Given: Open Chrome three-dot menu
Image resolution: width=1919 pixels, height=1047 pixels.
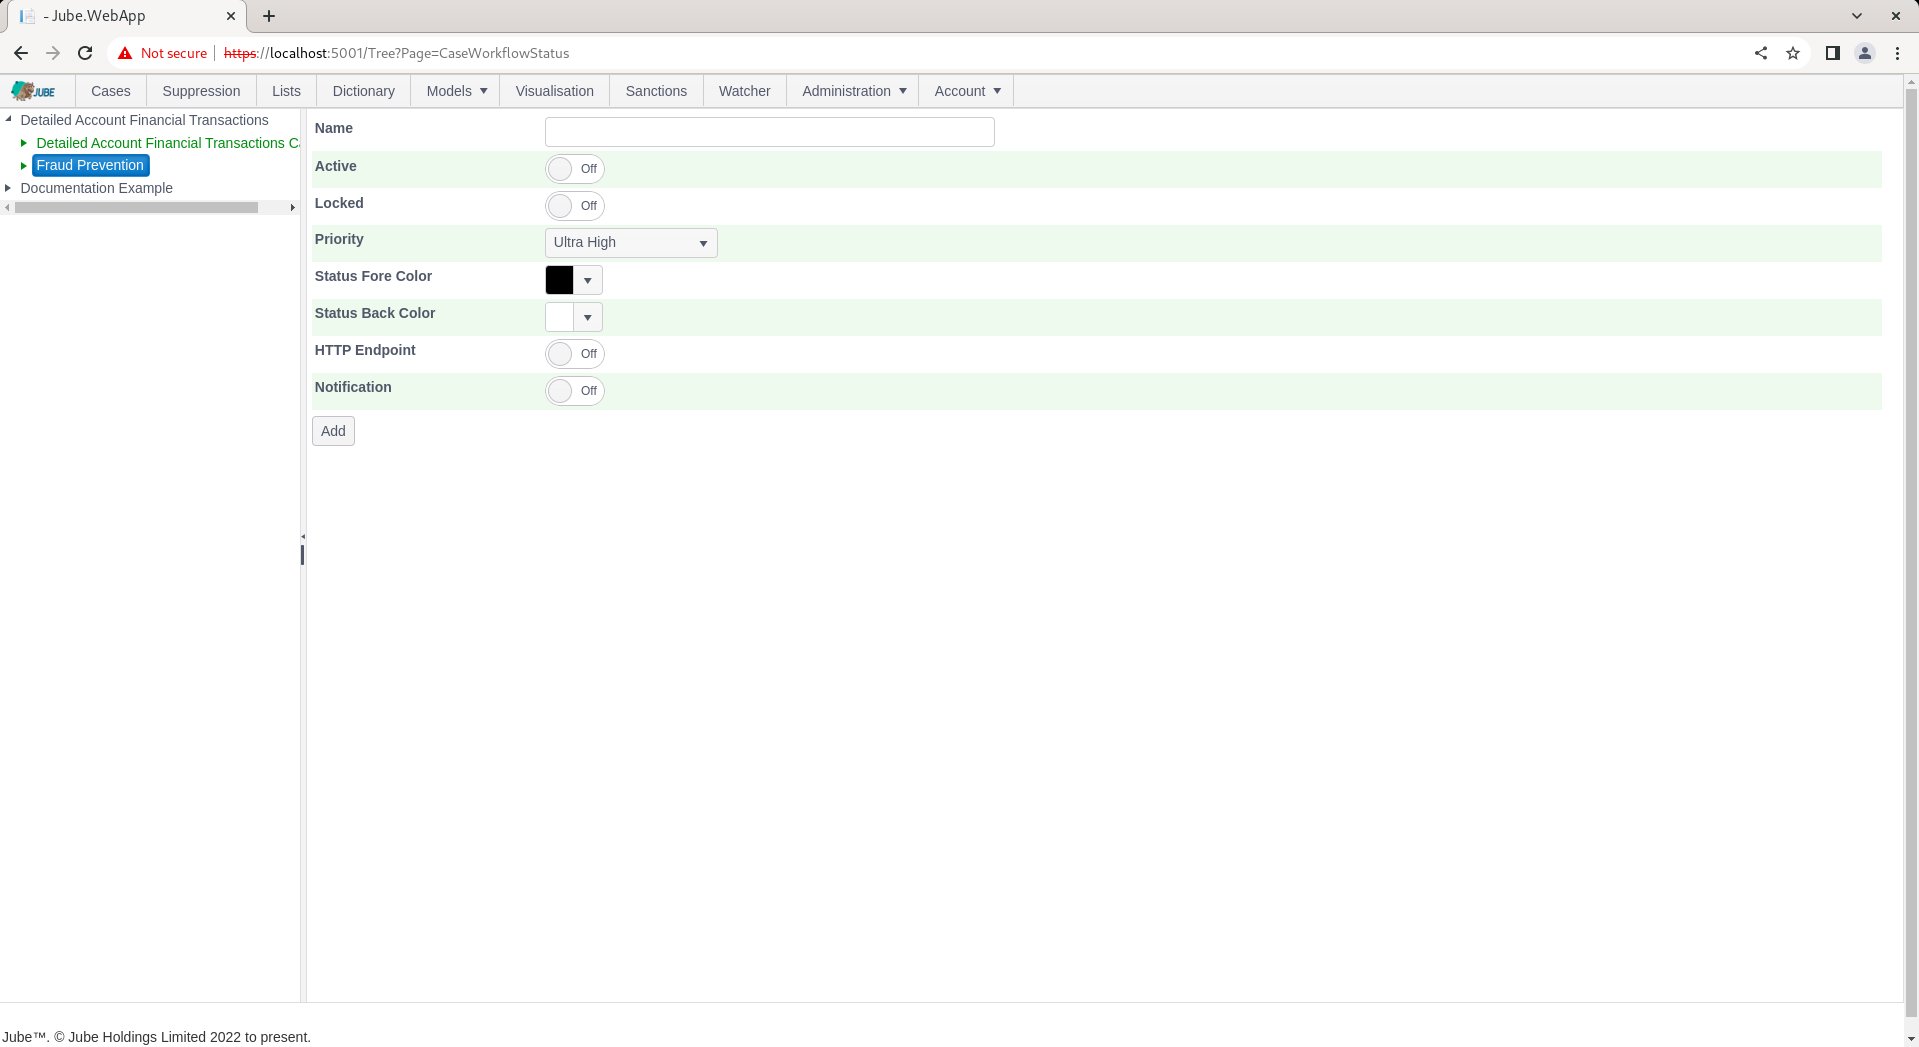Looking at the screenshot, I should coord(1897,53).
